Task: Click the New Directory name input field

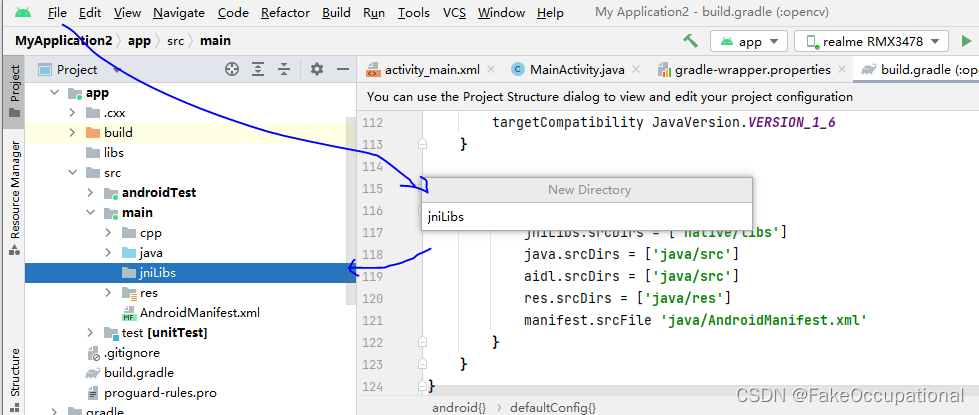Action: tap(587, 217)
